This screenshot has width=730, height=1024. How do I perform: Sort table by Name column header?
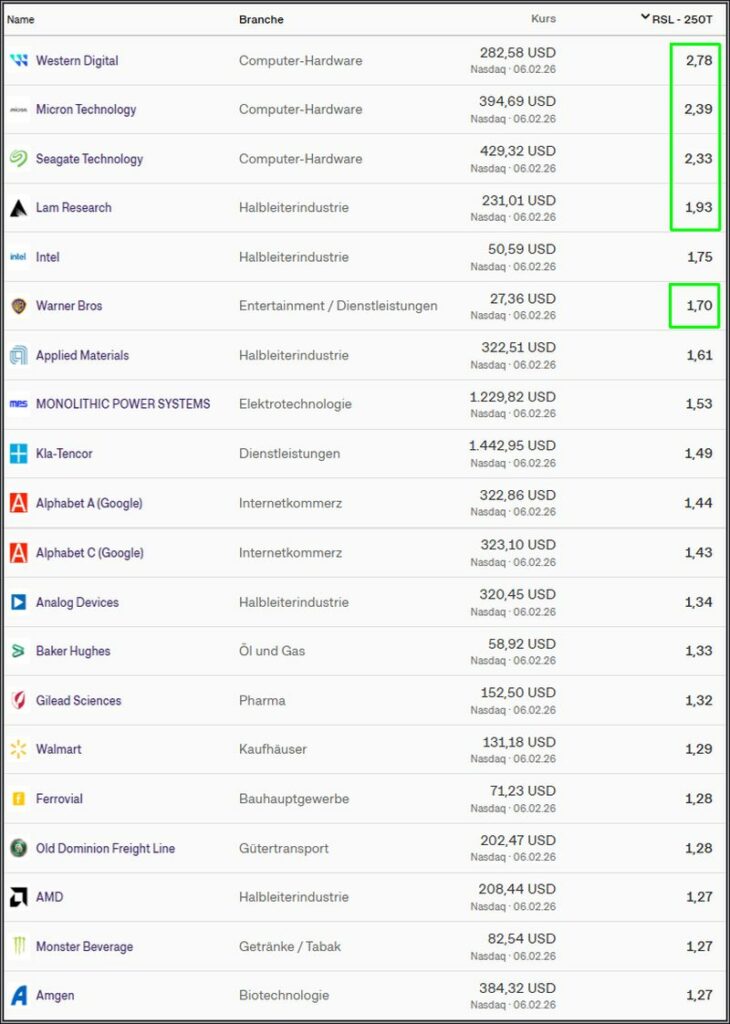[21, 19]
